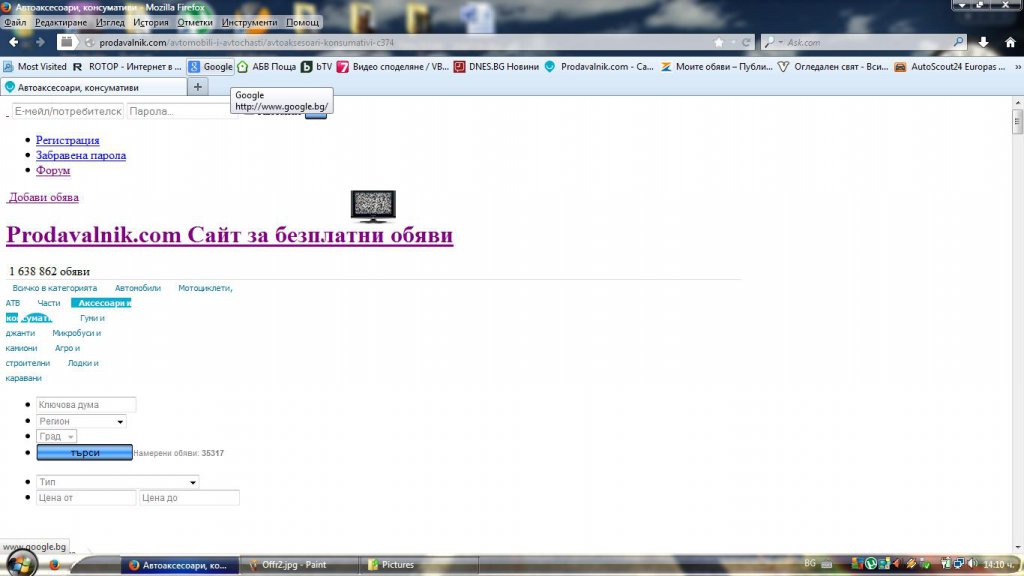This screenshot has width=1024, height=576.
Task: Open the Форум link
Action: pyautogui.click(x=53, y=170)
